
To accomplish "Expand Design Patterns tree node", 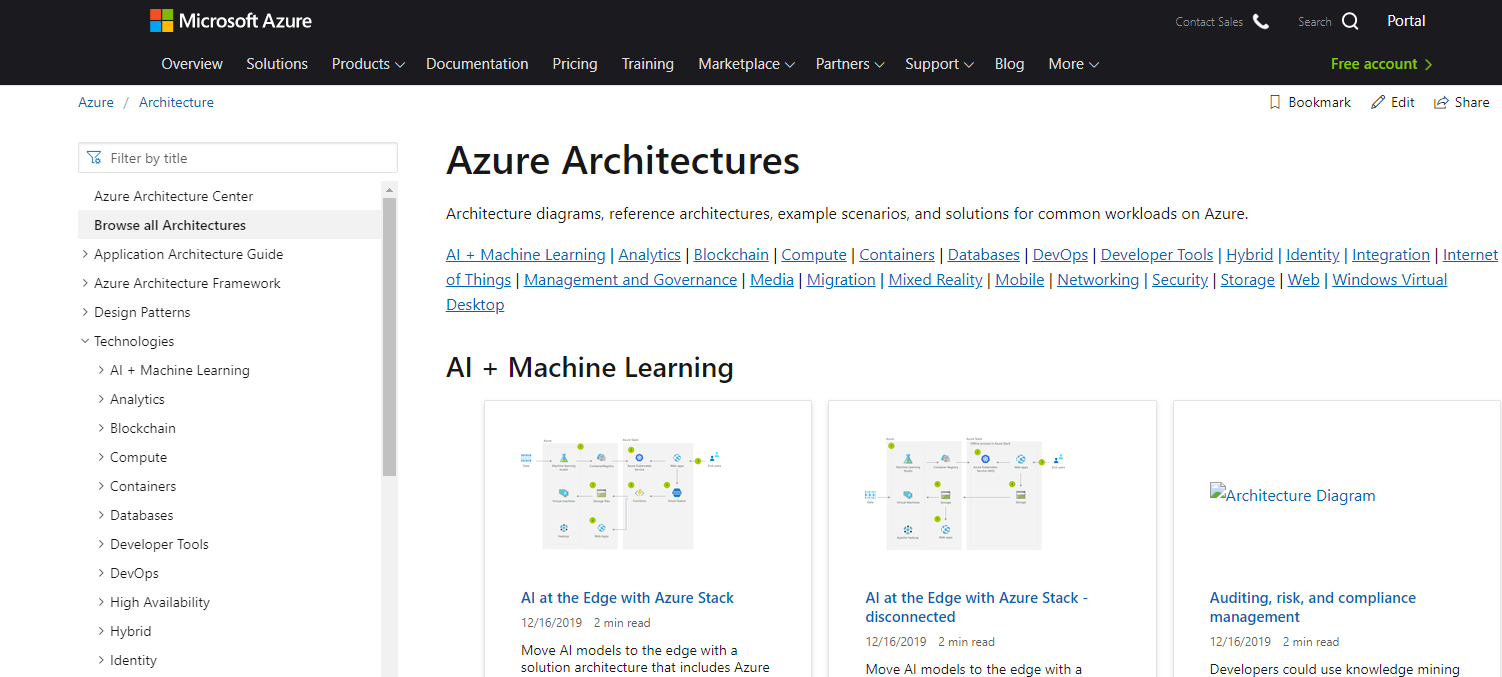I will 85,312.
